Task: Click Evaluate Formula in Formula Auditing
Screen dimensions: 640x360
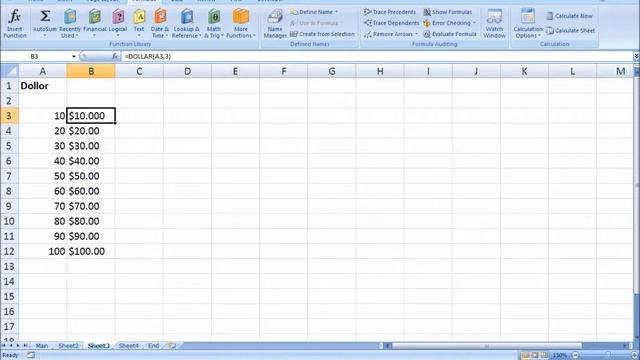Action: (450, 34)
